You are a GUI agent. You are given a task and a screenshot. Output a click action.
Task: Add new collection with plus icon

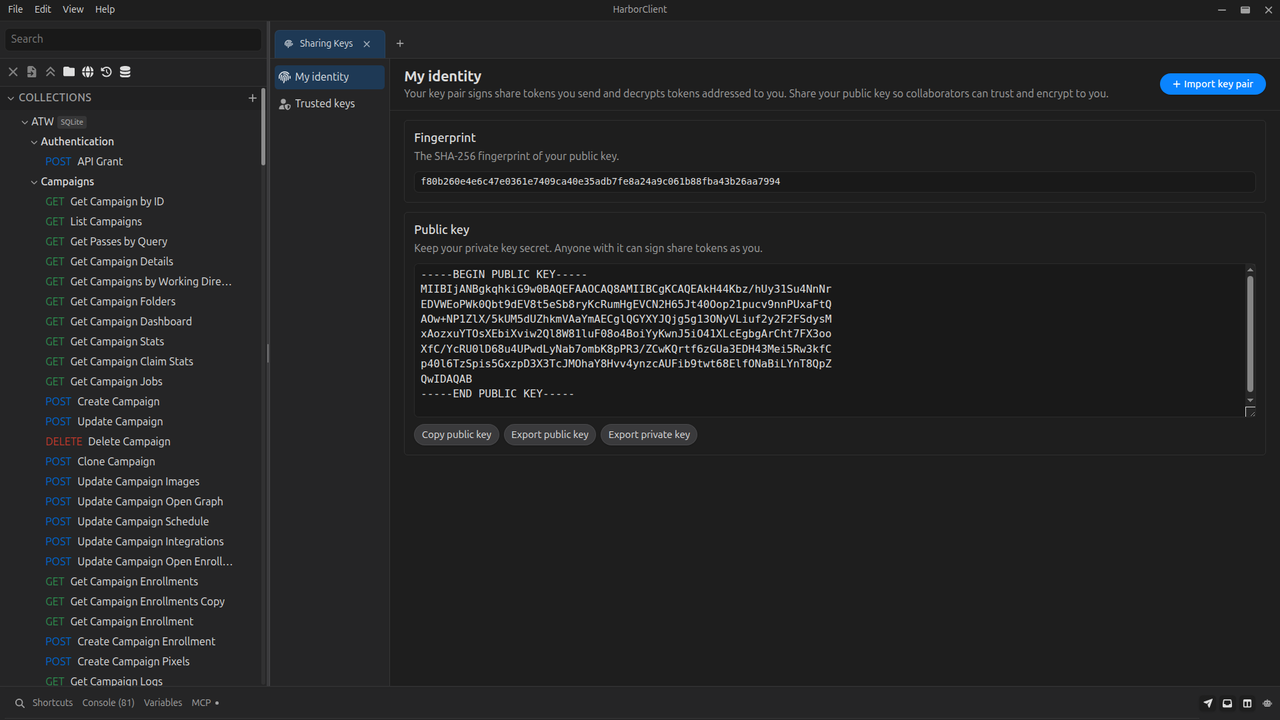[x=252, y=98]
